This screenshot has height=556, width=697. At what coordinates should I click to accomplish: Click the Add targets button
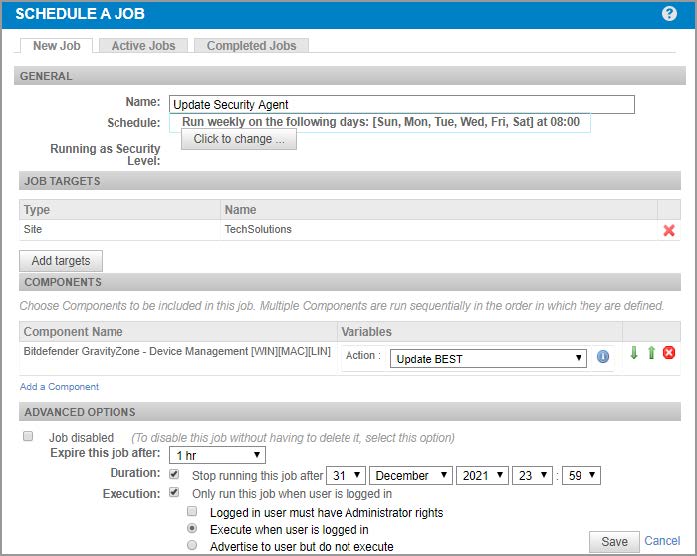(x=61, y=261)
